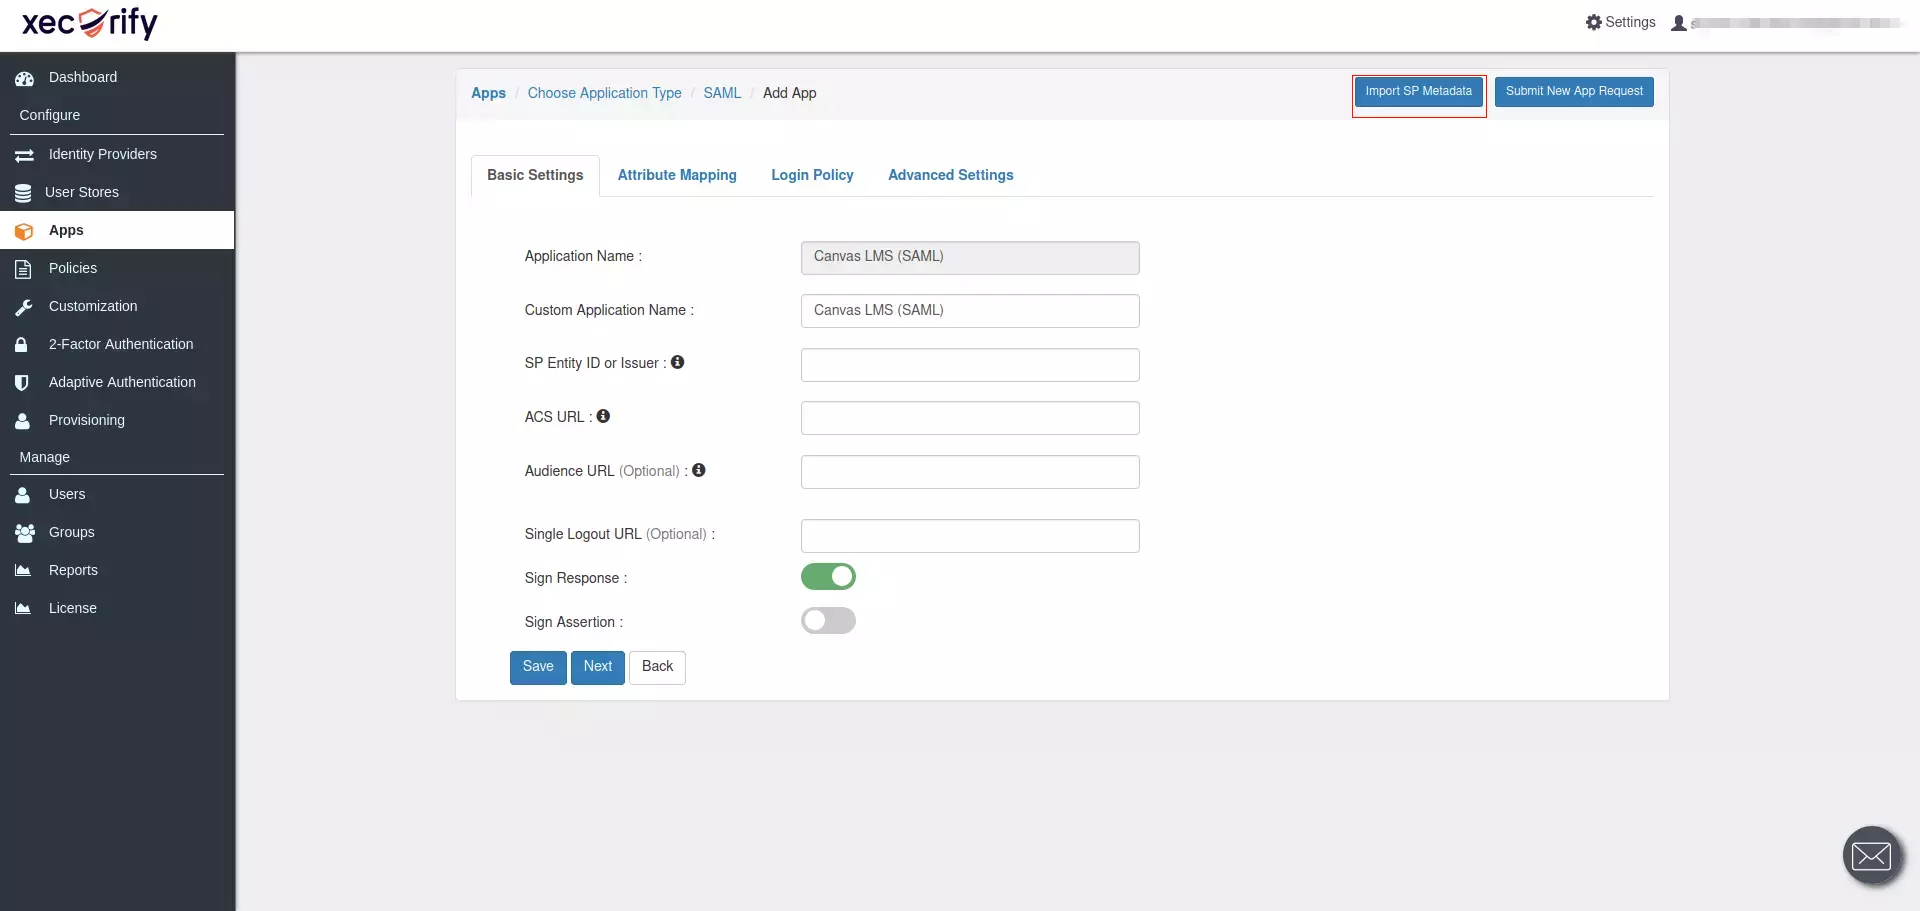
Task: Select Identity Providers in sidebar
Action: coord(102,154)
